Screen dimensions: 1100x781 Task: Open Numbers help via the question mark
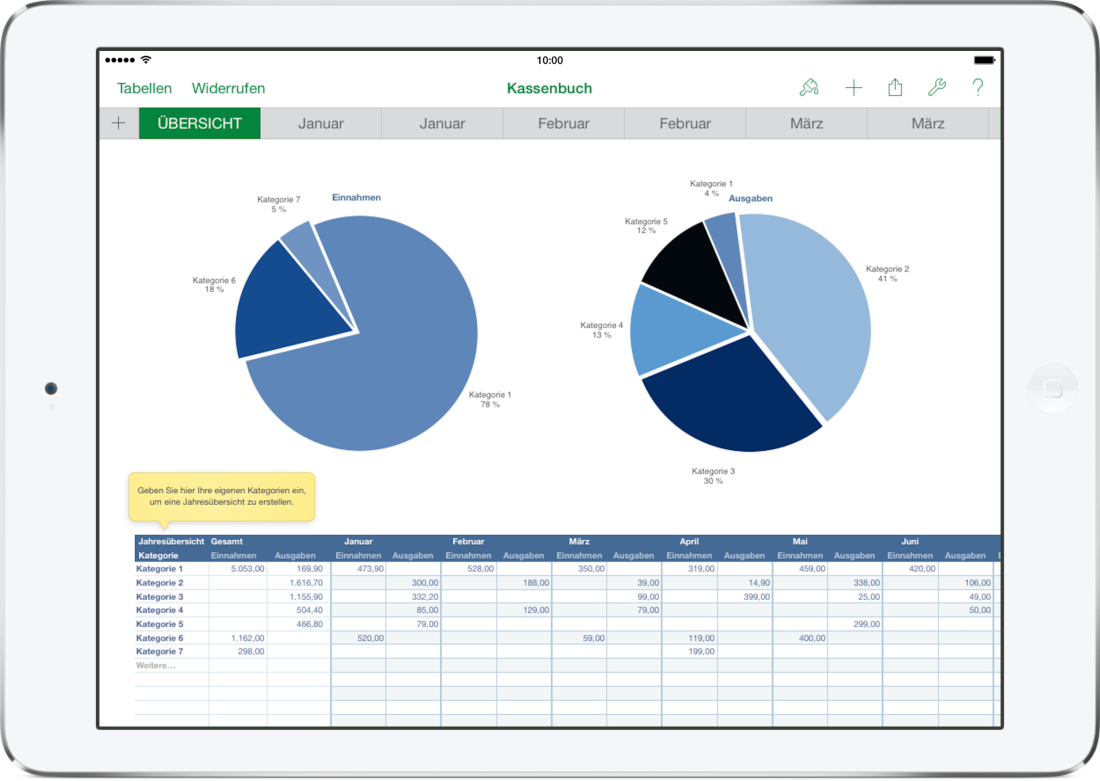978,88
